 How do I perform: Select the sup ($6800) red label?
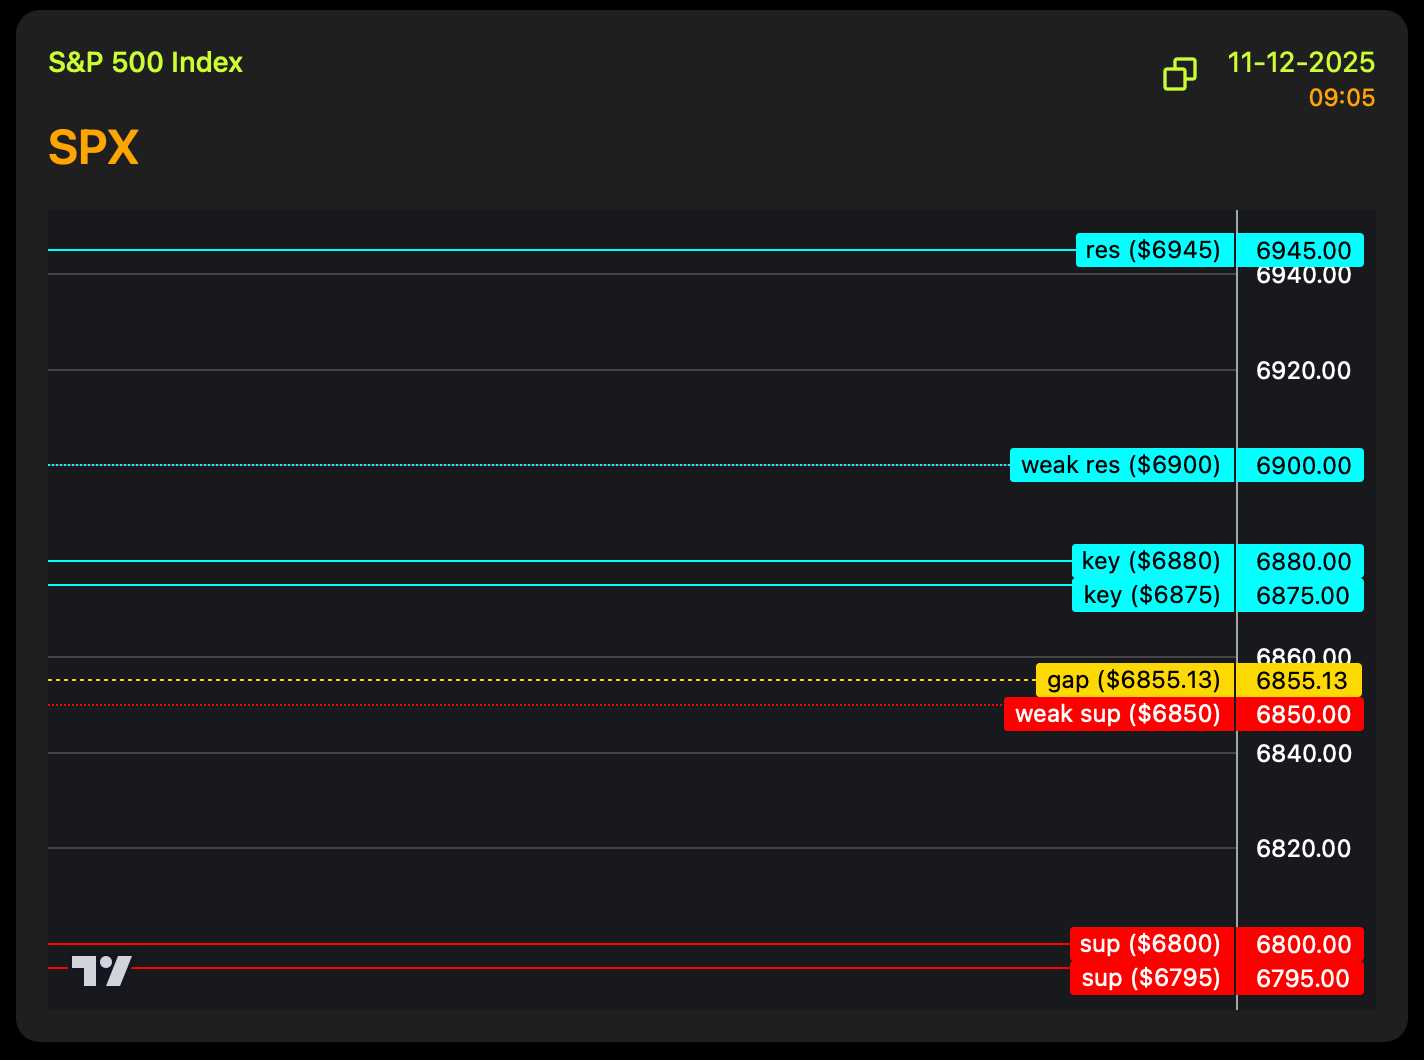point(1151,944)
